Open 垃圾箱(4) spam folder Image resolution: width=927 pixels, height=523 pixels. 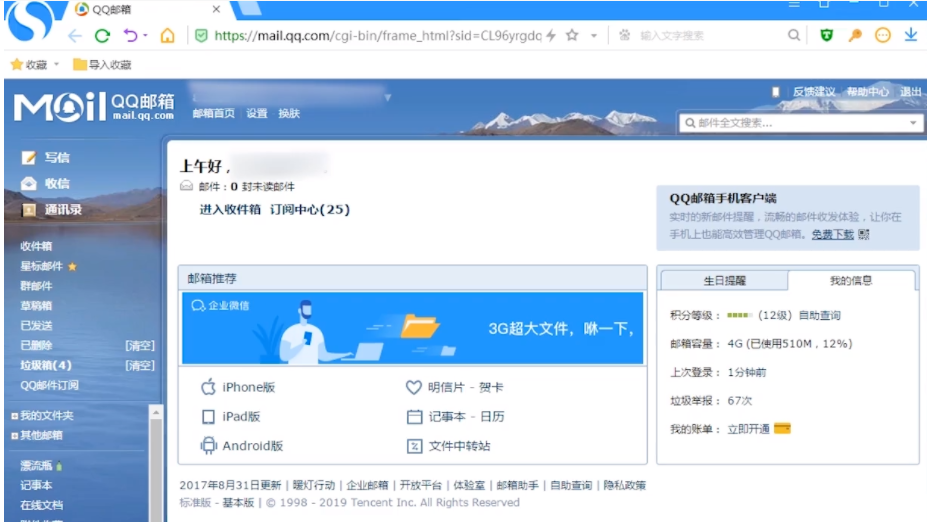[x=46, y=365]
